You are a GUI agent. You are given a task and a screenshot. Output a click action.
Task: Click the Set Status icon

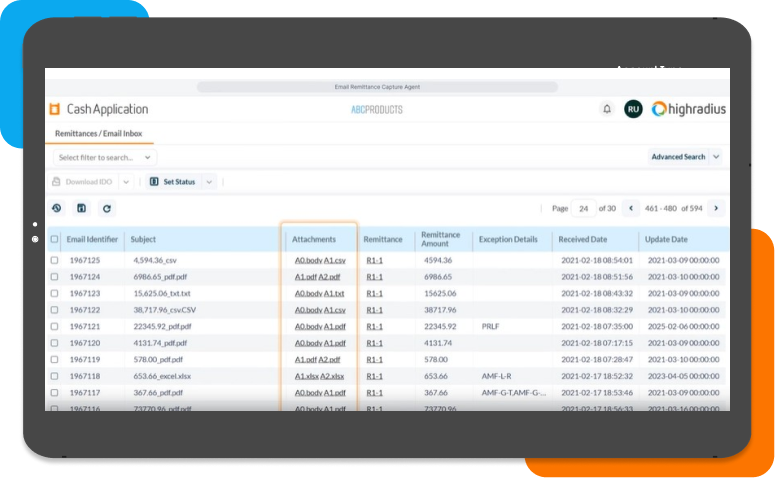[154, 182]
